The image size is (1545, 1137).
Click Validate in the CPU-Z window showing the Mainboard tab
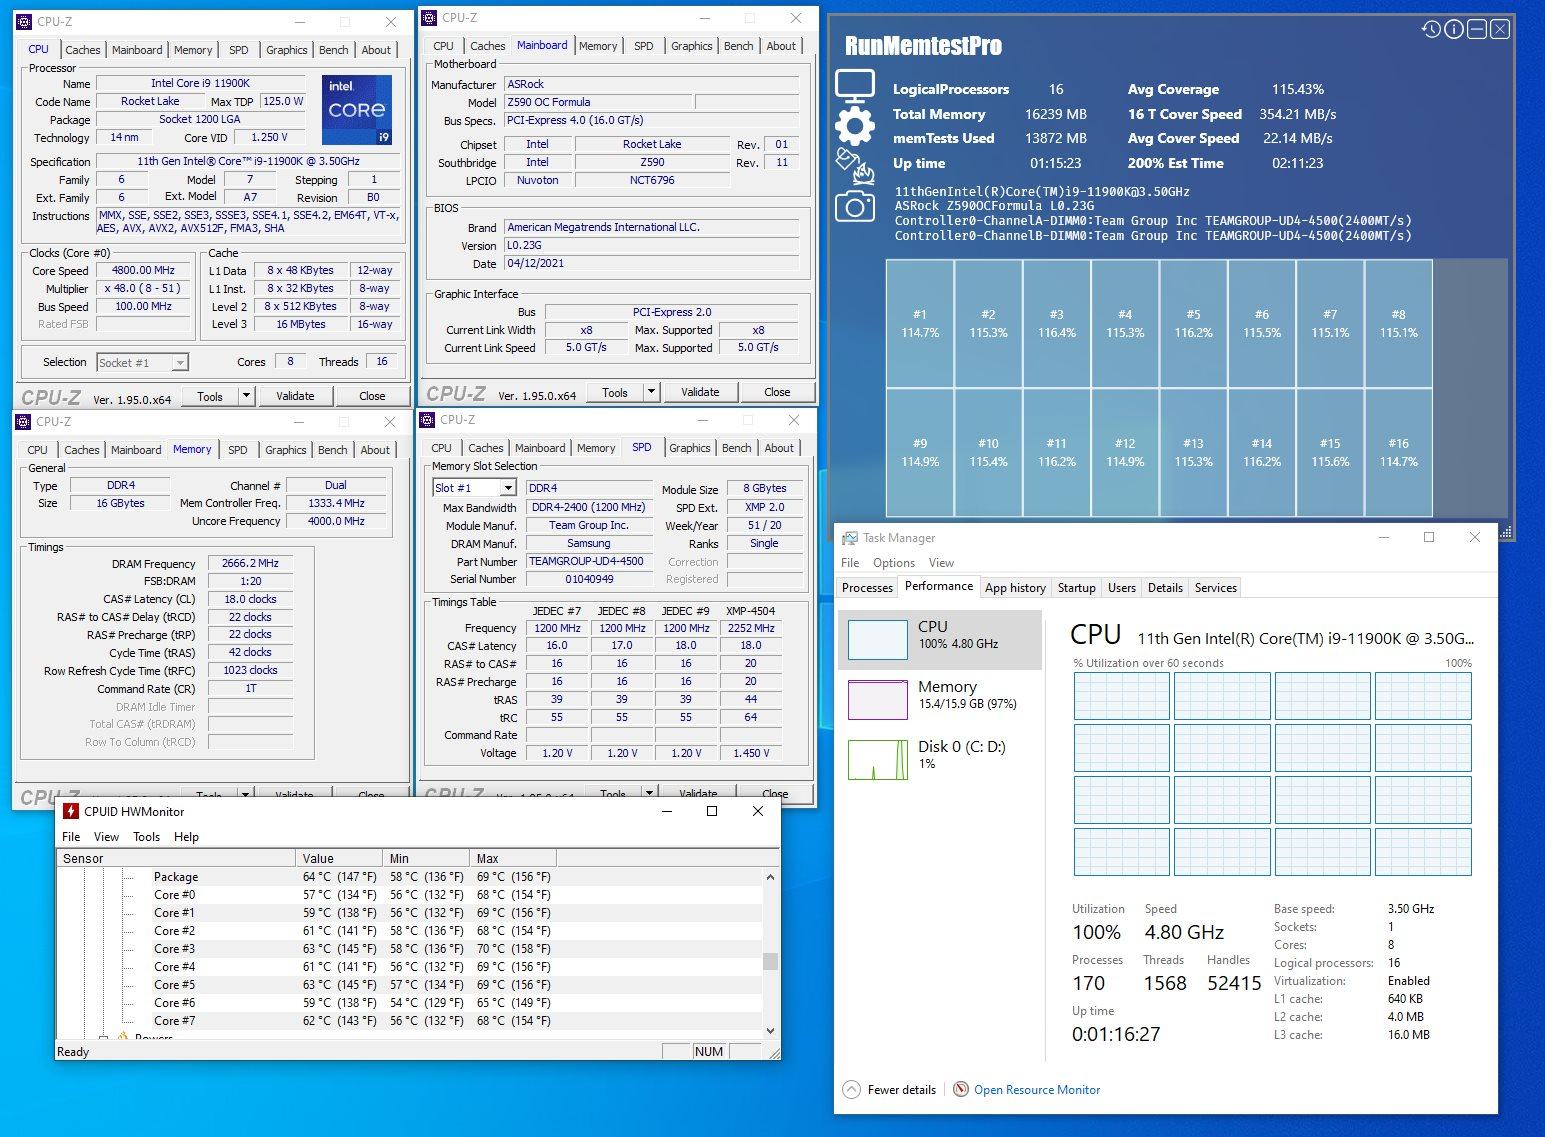[x=700, y=392]
